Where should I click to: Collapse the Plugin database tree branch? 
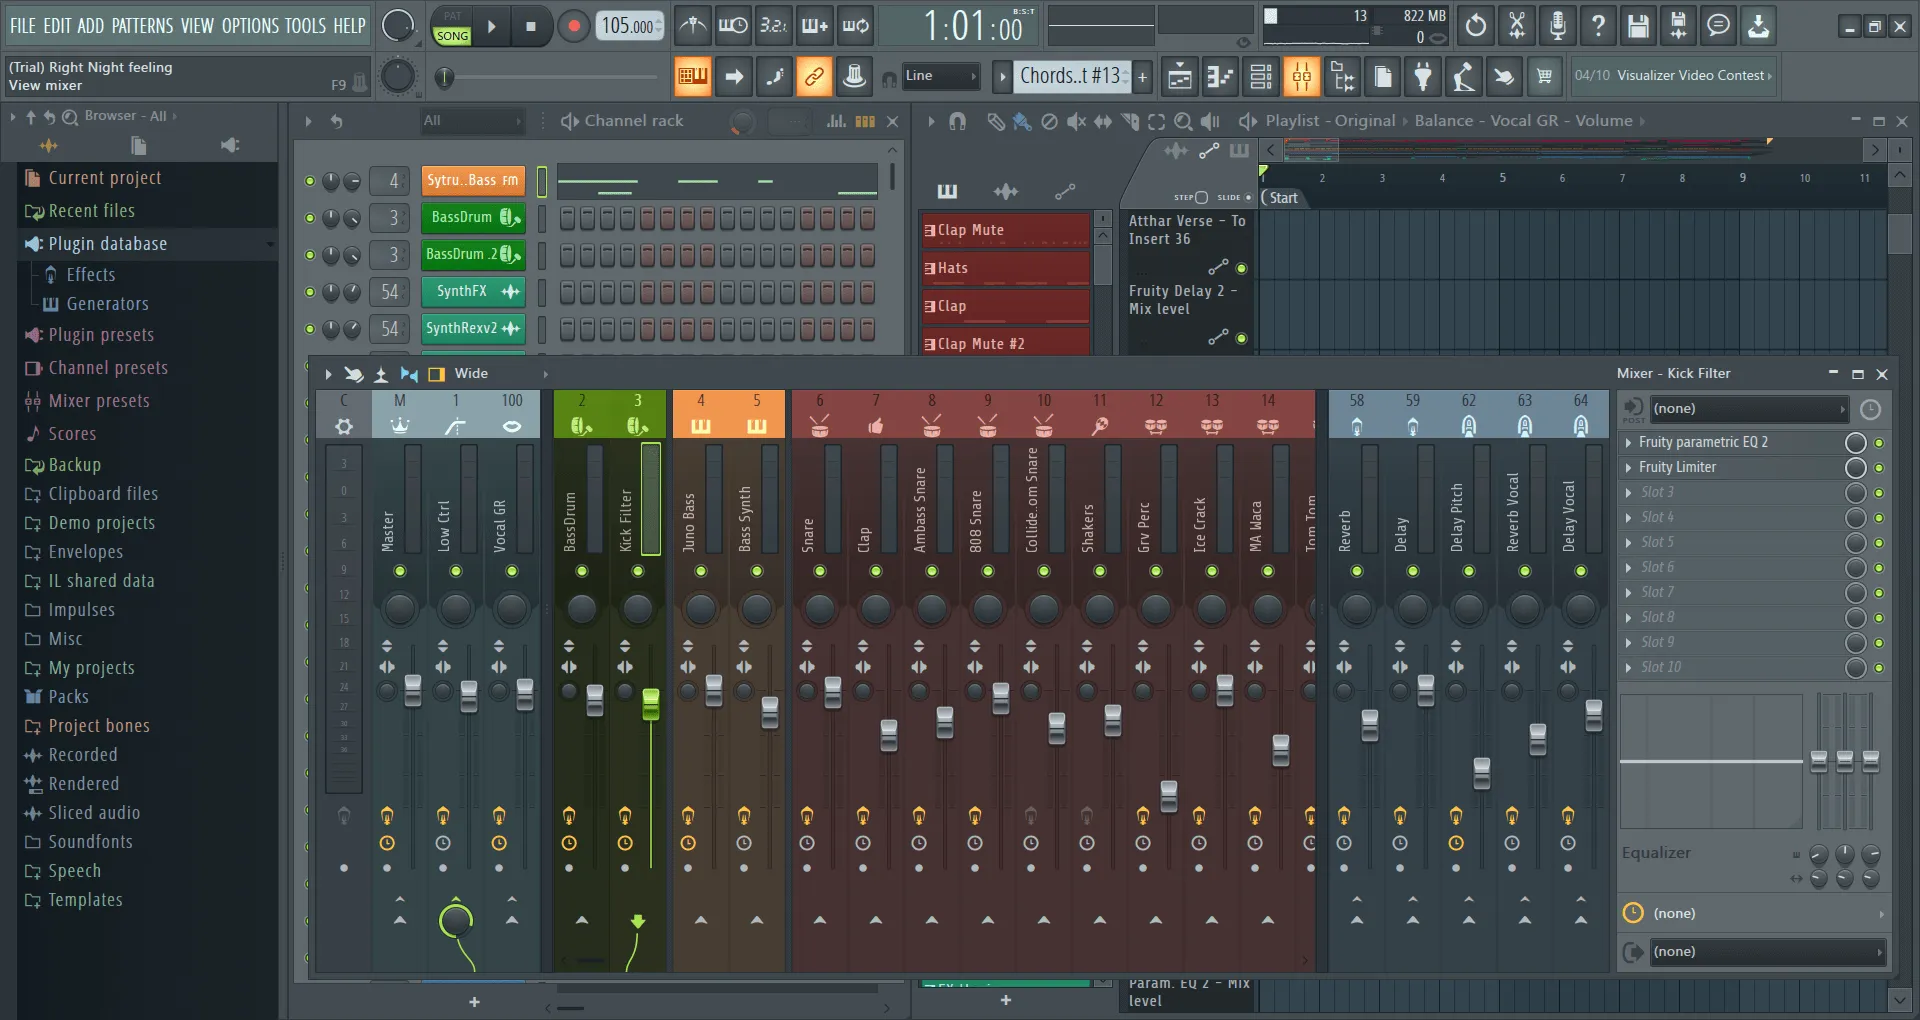(269, 243)
